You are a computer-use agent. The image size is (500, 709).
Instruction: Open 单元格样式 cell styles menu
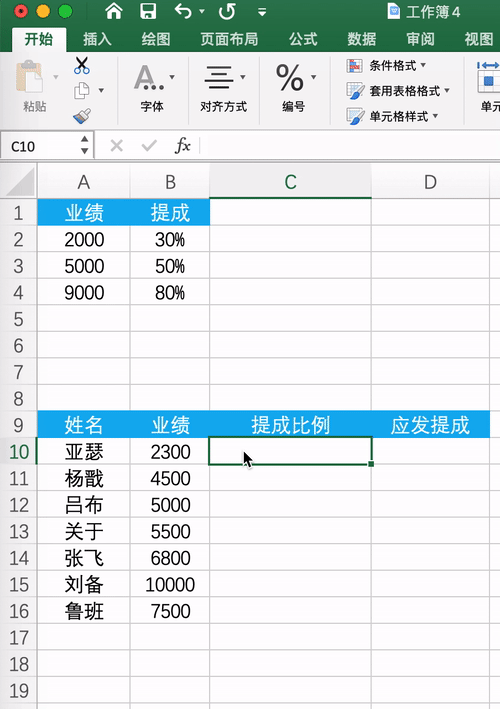392,116
